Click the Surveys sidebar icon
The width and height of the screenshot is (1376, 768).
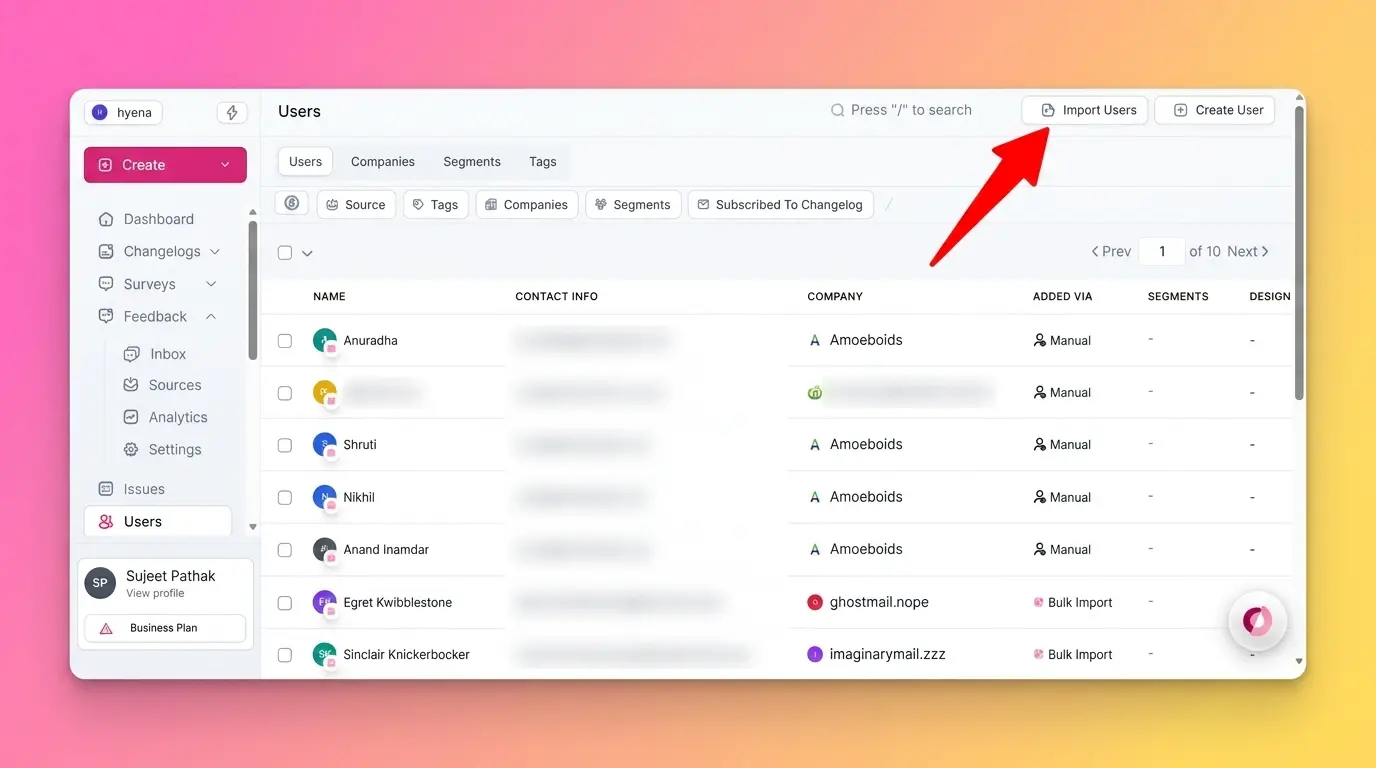click(x=106, y=284)
